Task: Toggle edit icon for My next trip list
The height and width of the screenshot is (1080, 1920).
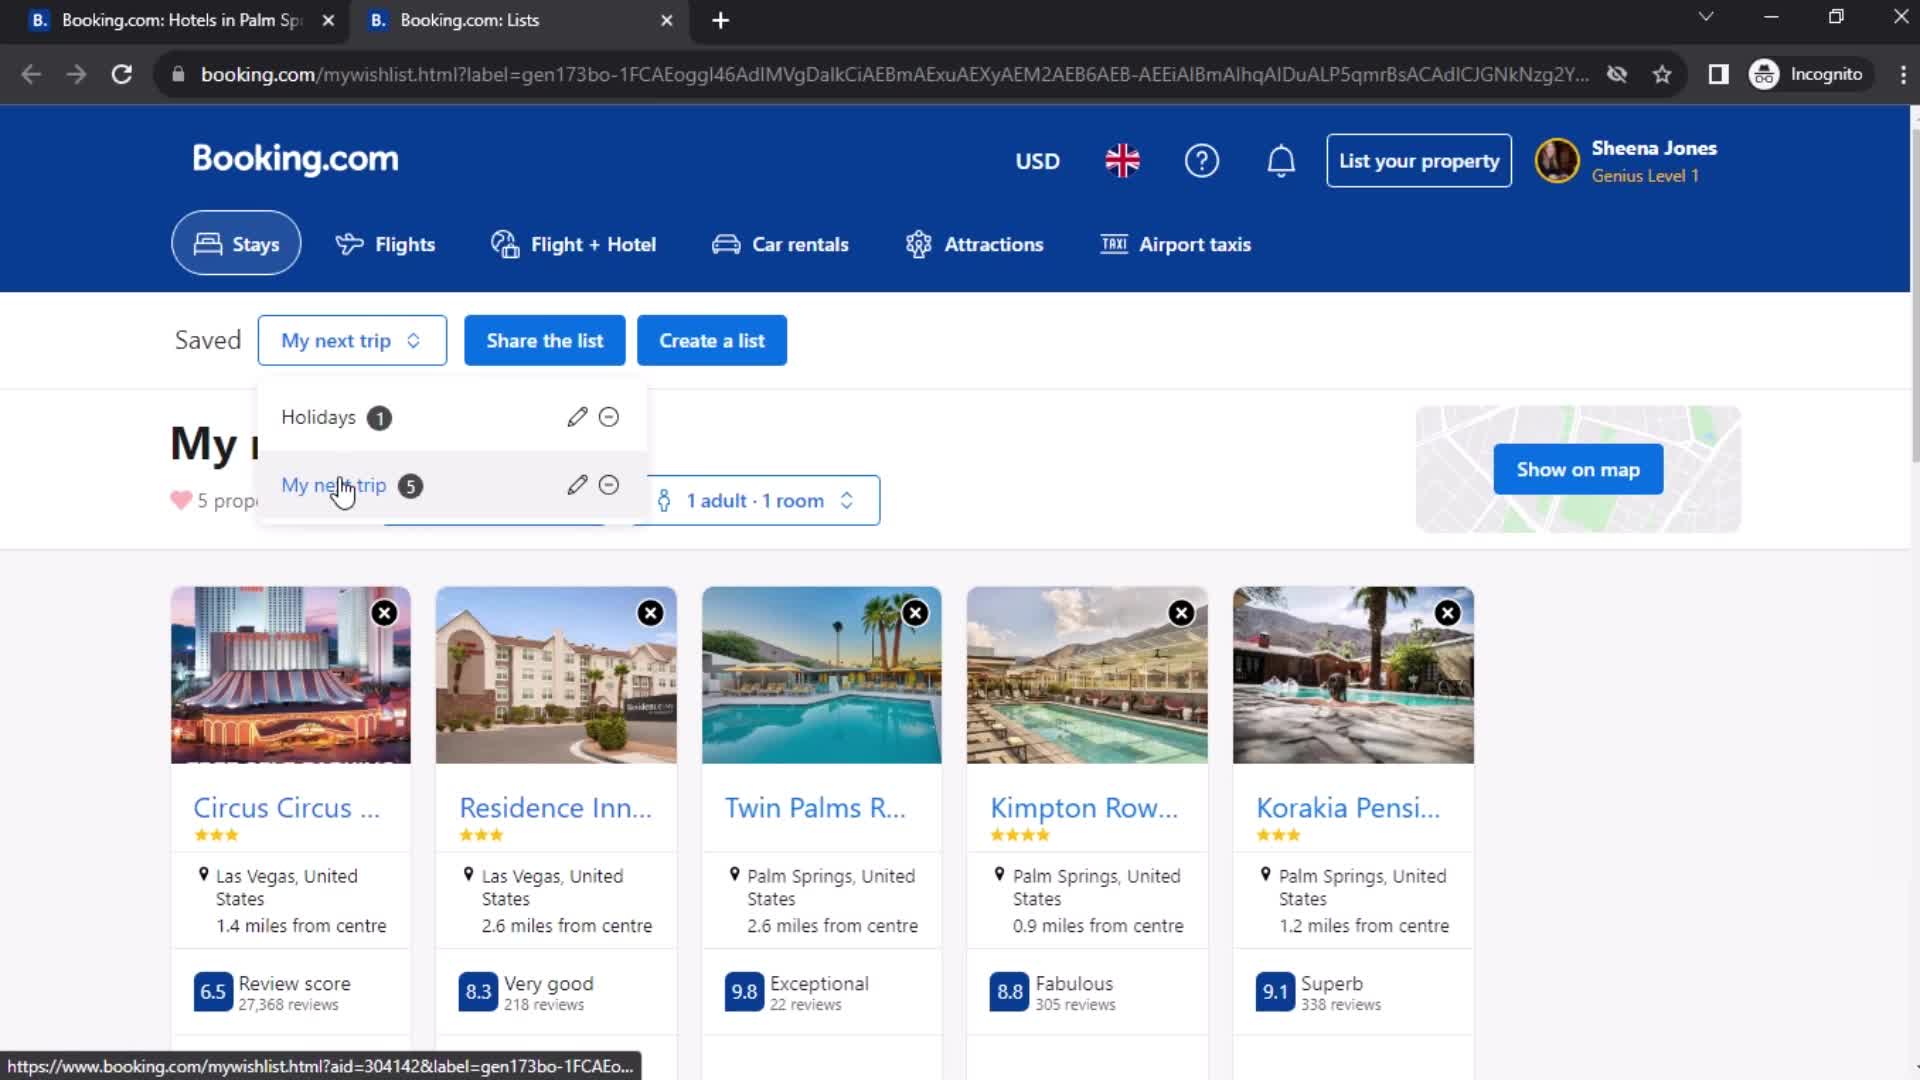Action: pyautogui.click(x=576, y=485)
